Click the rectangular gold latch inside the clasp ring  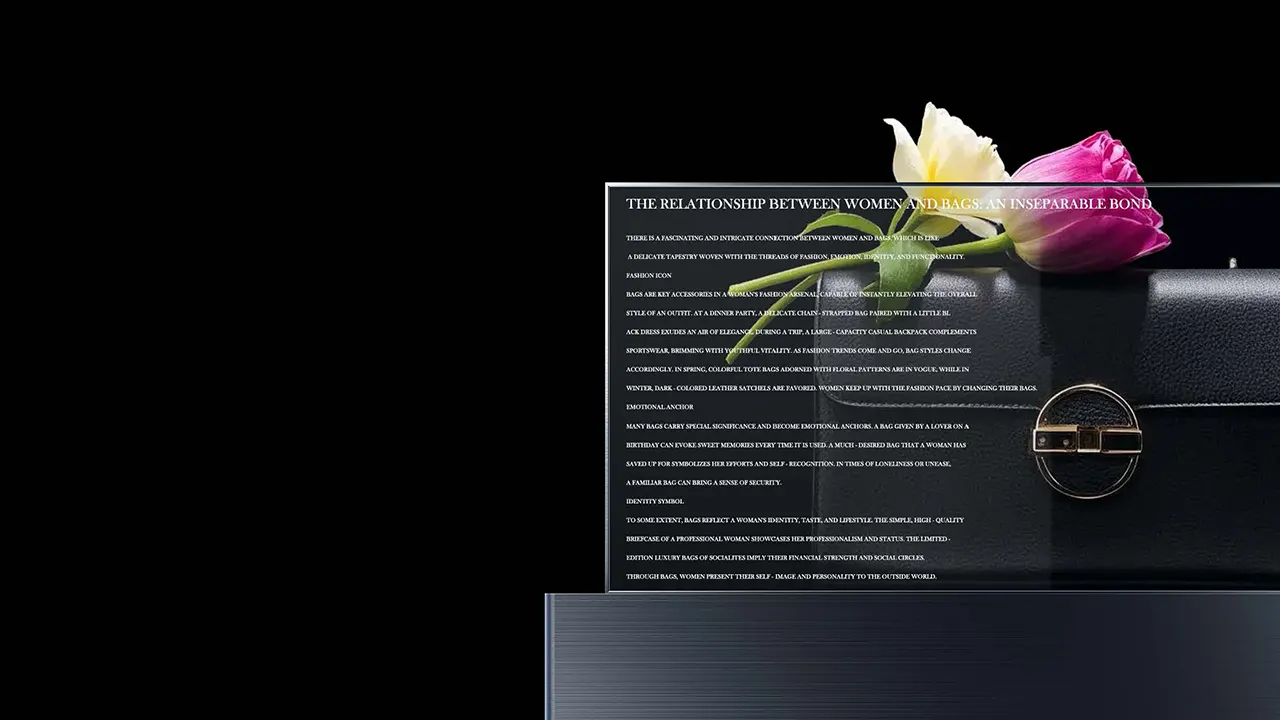[x=1085, y=439]
